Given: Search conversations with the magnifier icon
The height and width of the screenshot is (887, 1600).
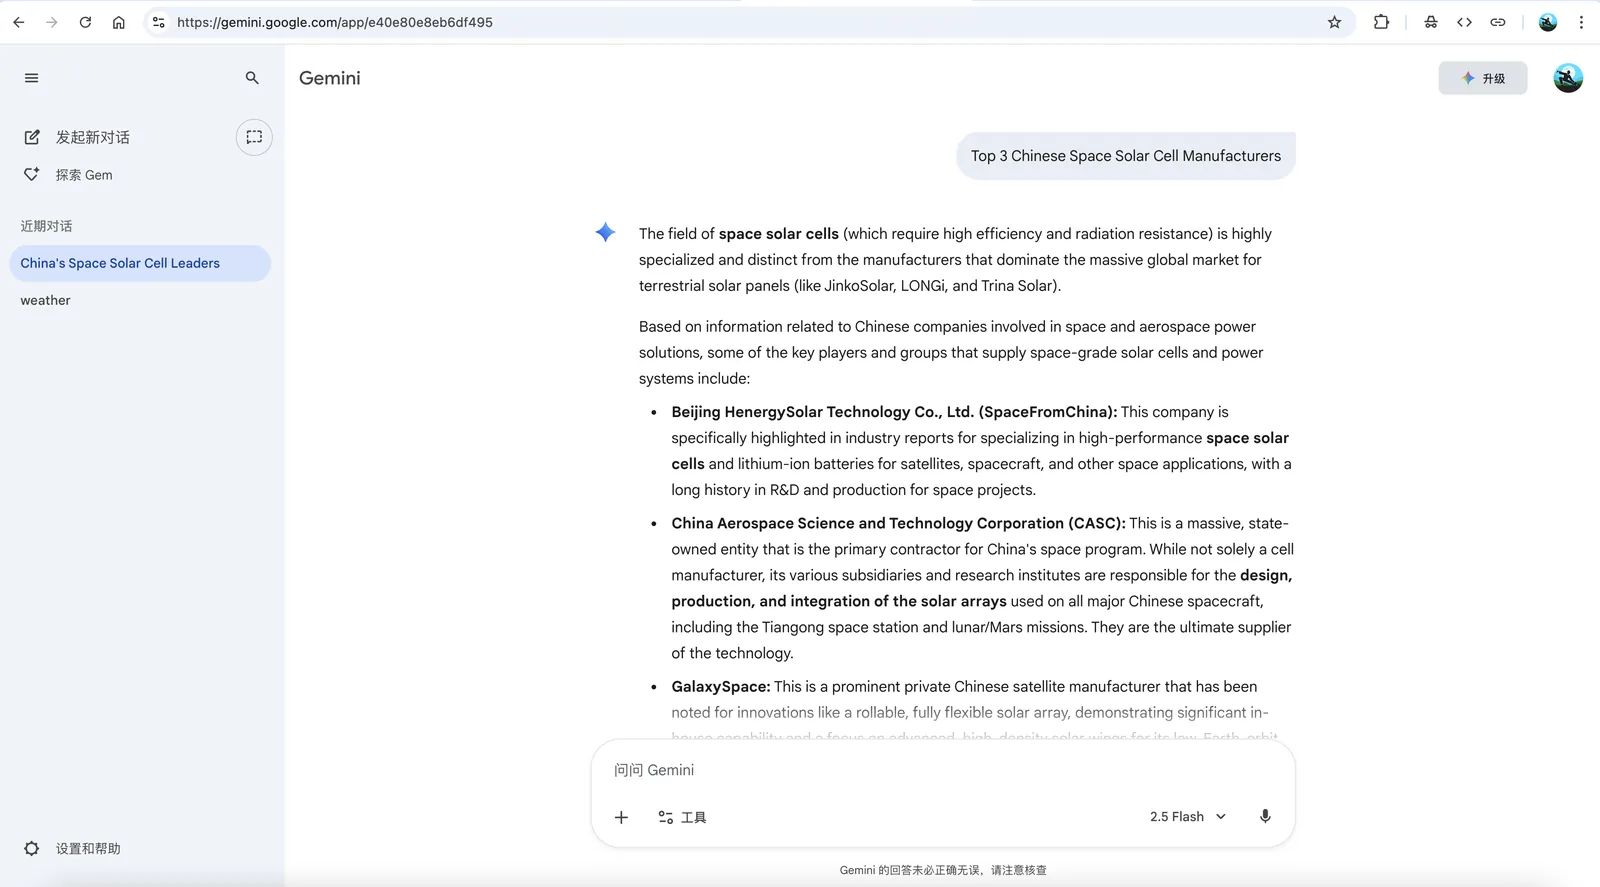Looking at the screenshot, I should 252,78.
